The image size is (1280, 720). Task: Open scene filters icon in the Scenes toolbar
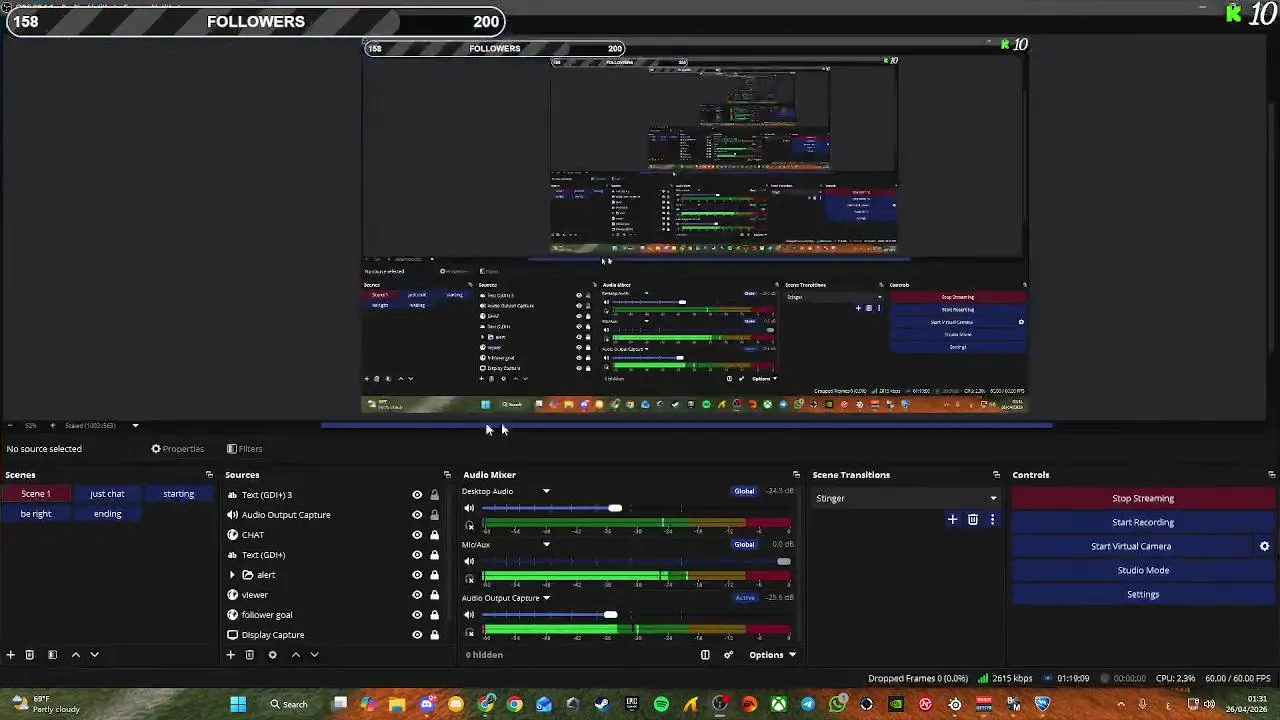tap(52, 655)
